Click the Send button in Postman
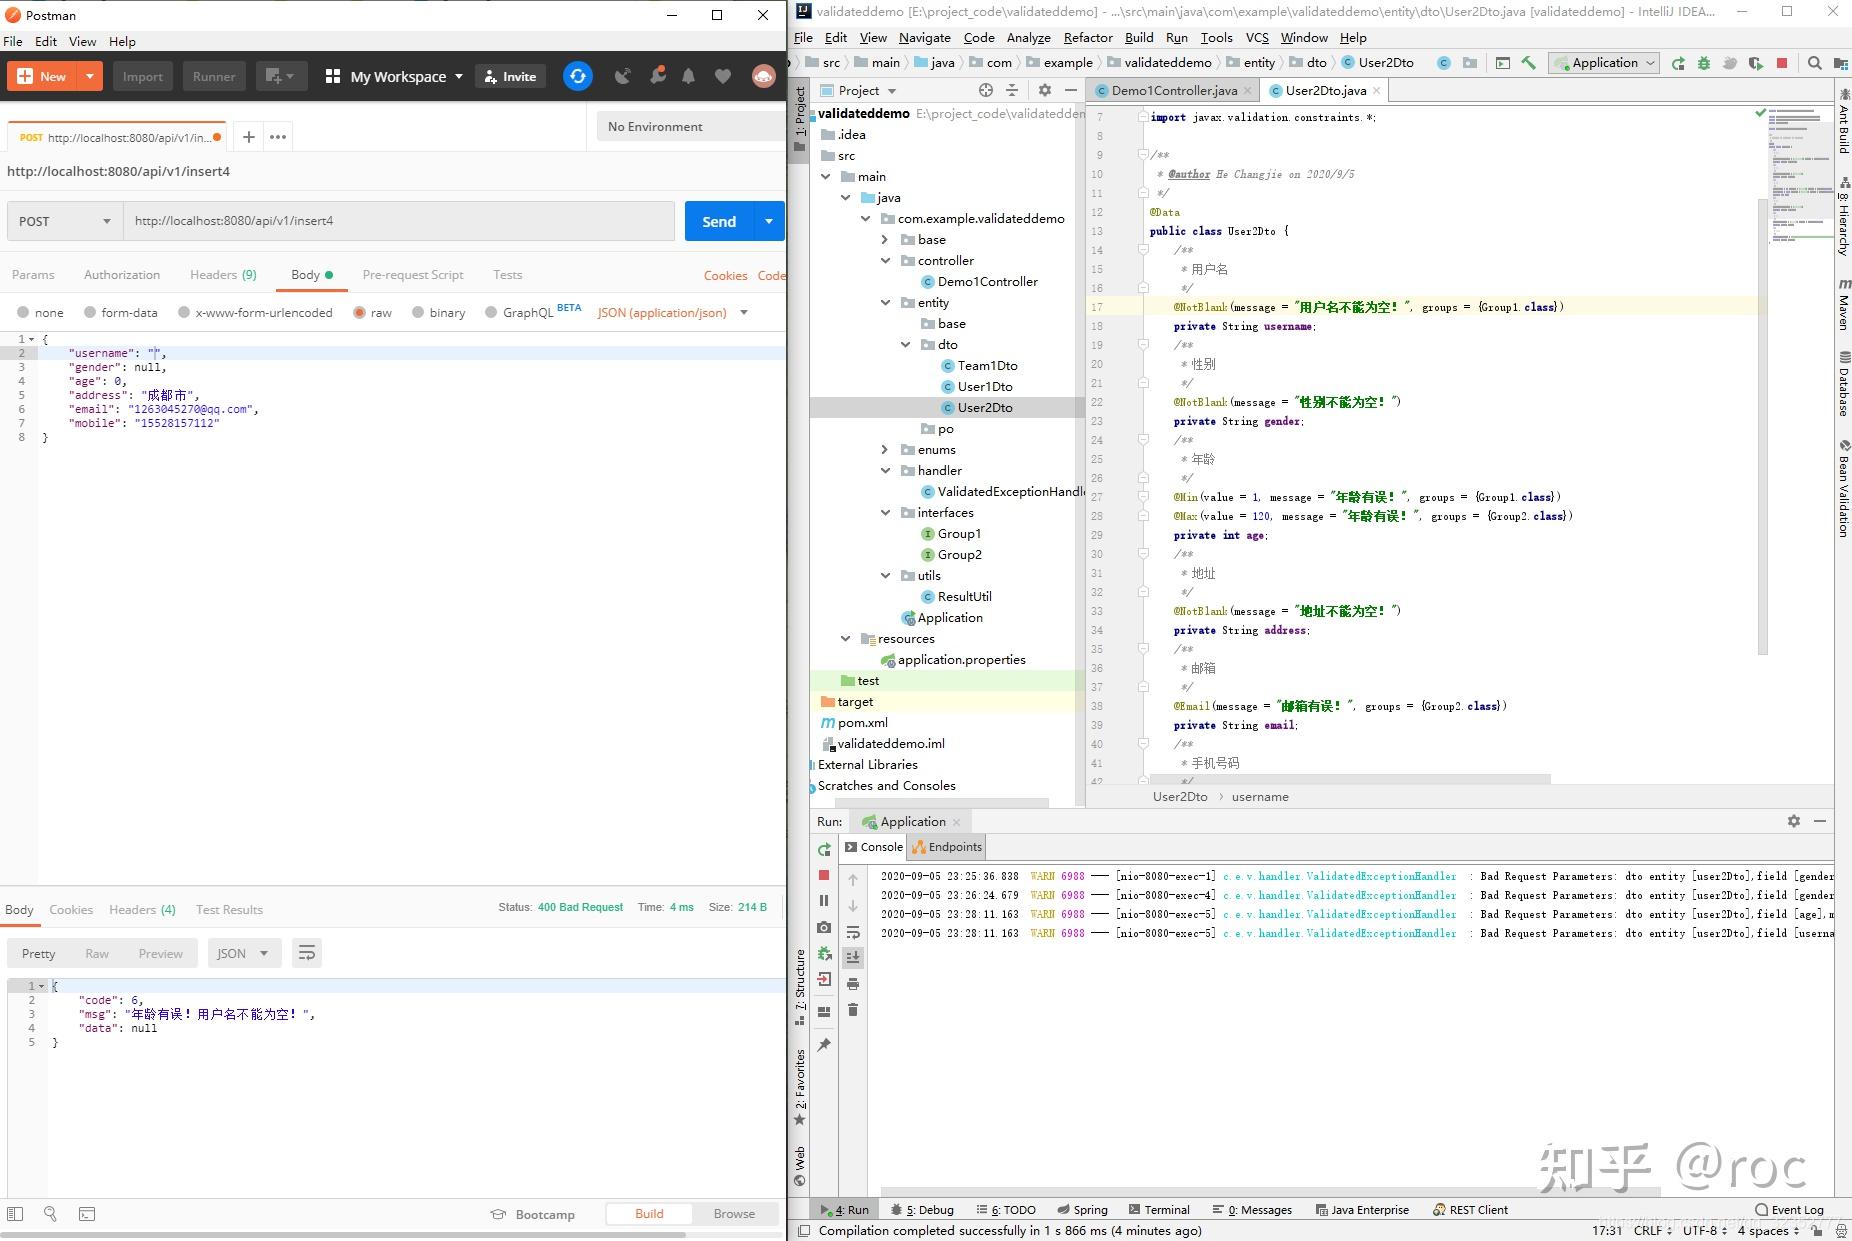The width and height of the screenshot is (1852, 1241). coord(718,221)
